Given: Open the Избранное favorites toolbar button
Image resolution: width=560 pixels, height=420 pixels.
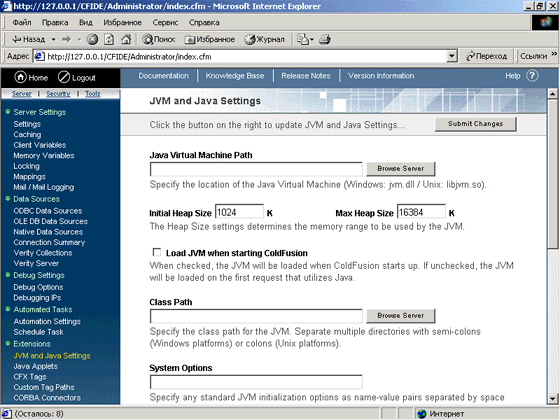Looking at the screenshot, I should pyautogui.click(x=210, y=39).
